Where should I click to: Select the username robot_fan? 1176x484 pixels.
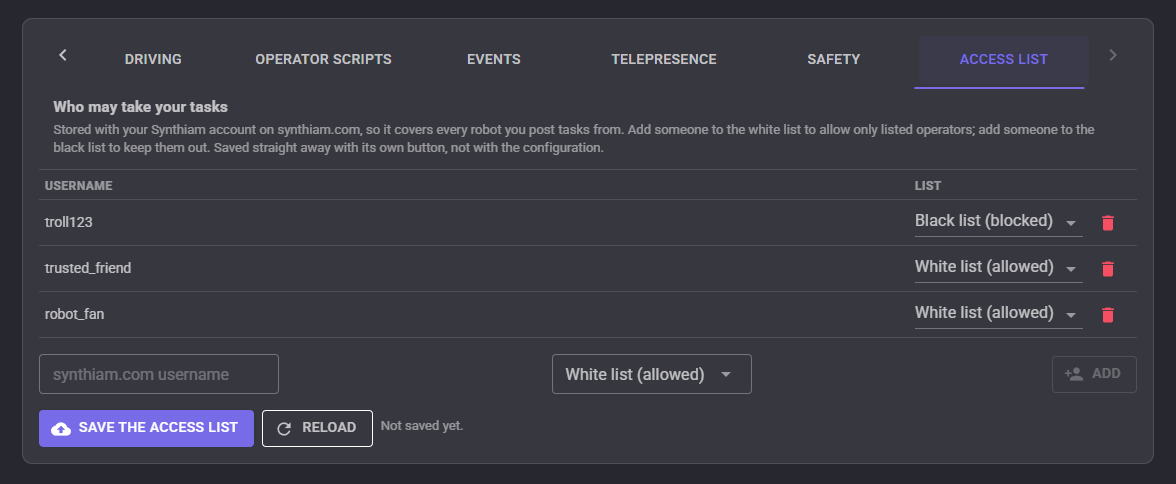tap(74, 314)
